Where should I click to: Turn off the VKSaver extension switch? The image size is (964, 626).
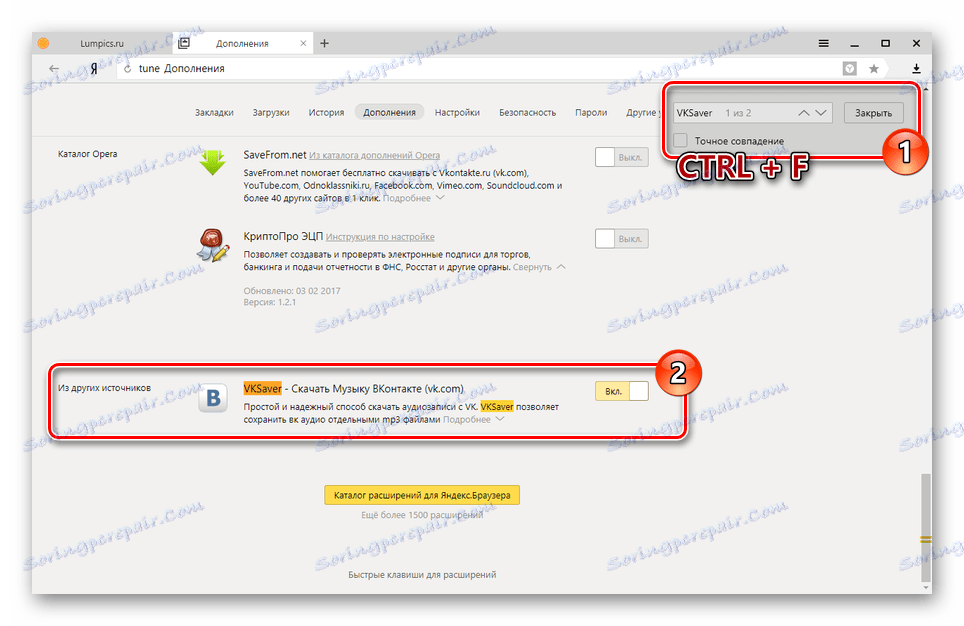point(622,391)
